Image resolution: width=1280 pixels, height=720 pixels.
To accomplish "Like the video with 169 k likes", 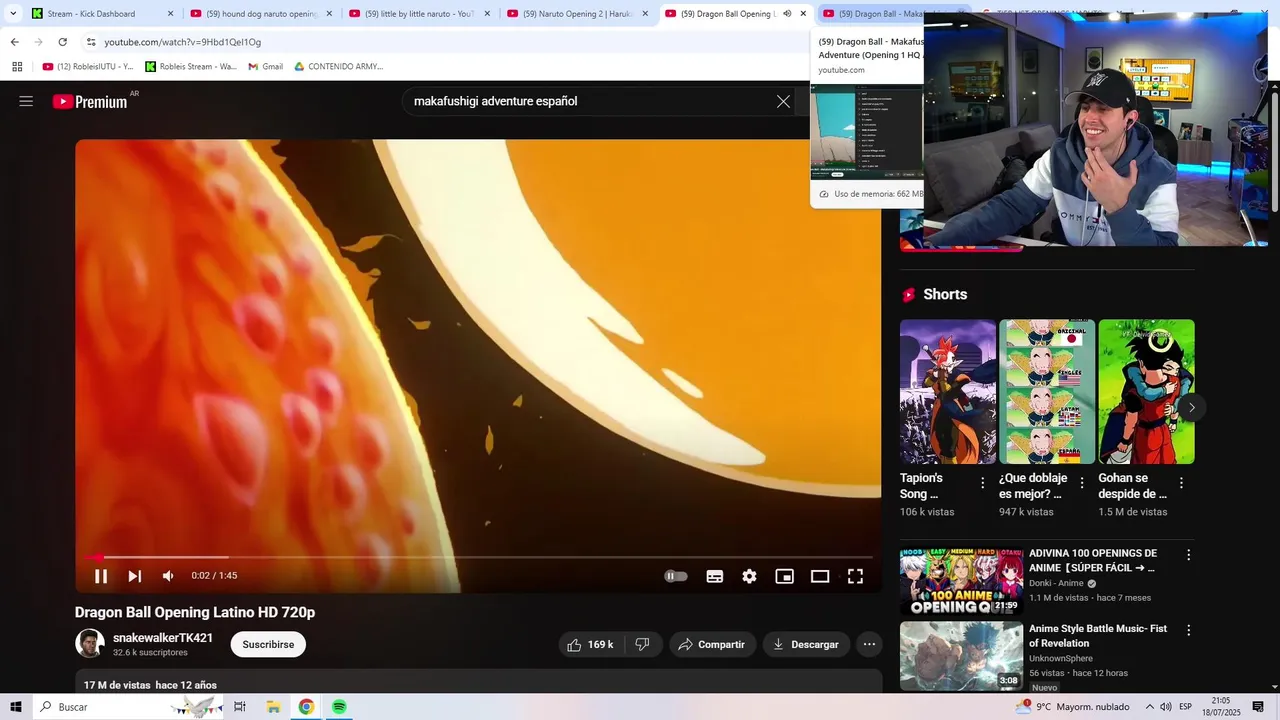I will coord(590,645).
